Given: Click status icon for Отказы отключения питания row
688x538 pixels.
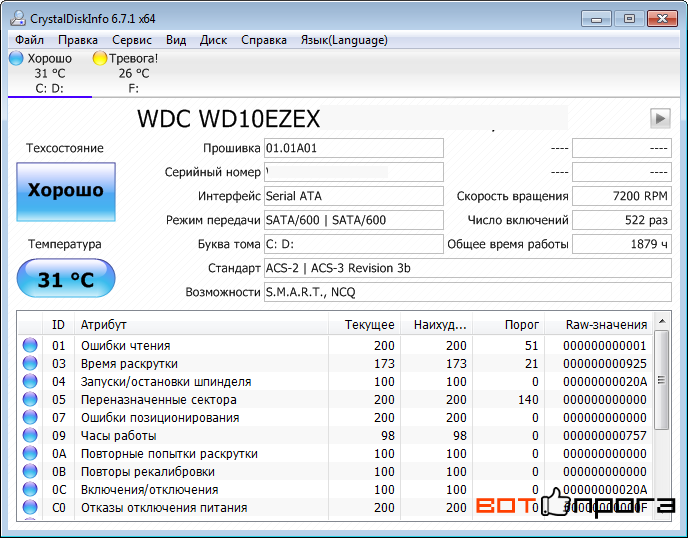Looking at the screenshot, I should point(30,507).
